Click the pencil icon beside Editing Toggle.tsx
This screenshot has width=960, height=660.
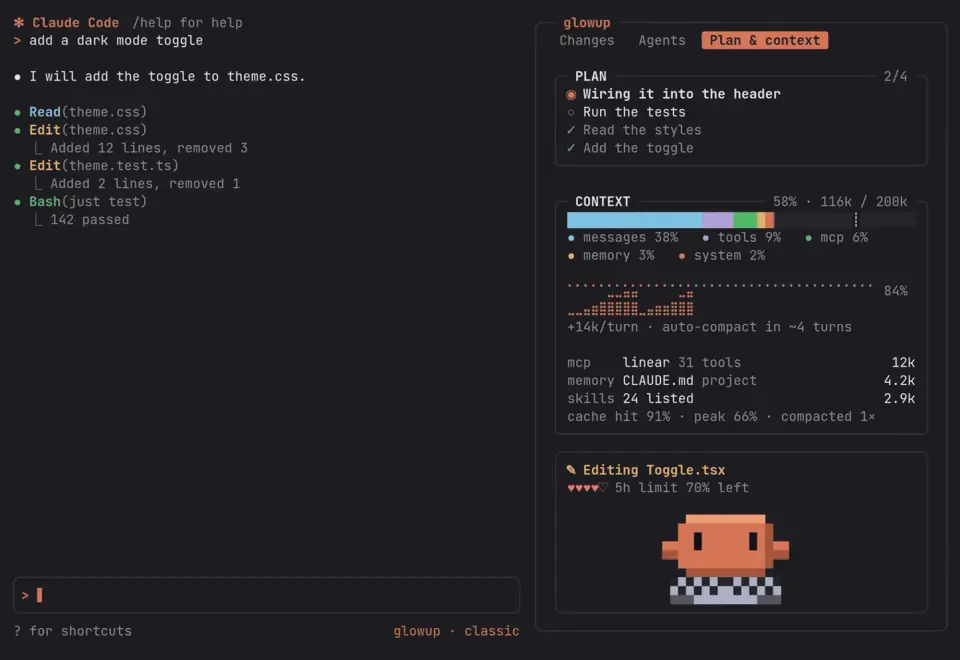[x=571, y=470]
